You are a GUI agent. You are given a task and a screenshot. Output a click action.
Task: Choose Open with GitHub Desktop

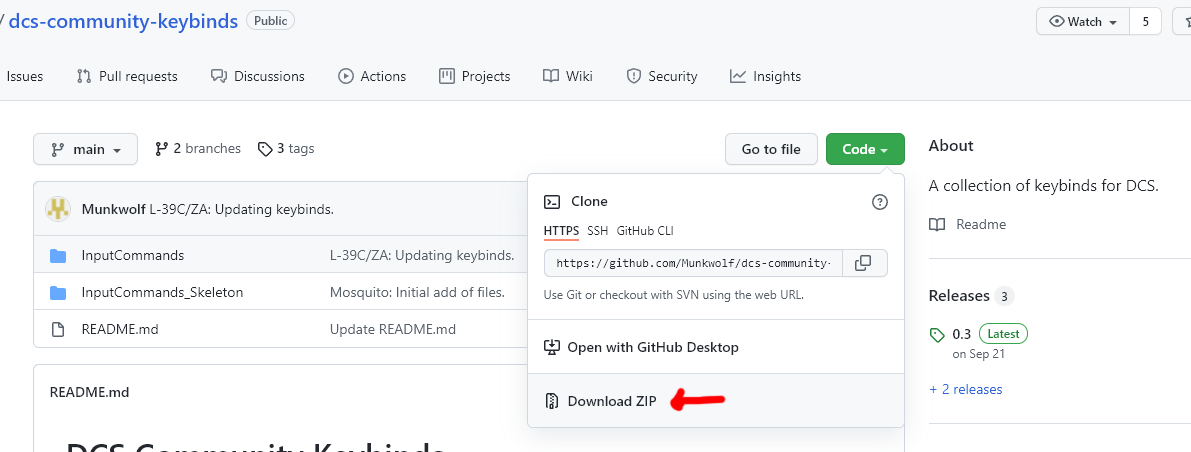[716, 347]
